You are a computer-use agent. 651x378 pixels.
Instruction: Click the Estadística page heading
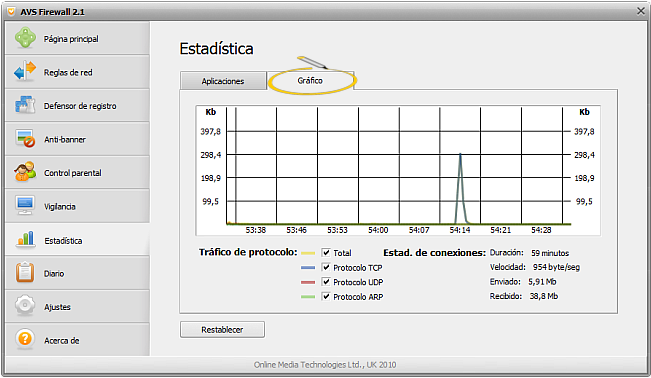[x=216, y=49]
